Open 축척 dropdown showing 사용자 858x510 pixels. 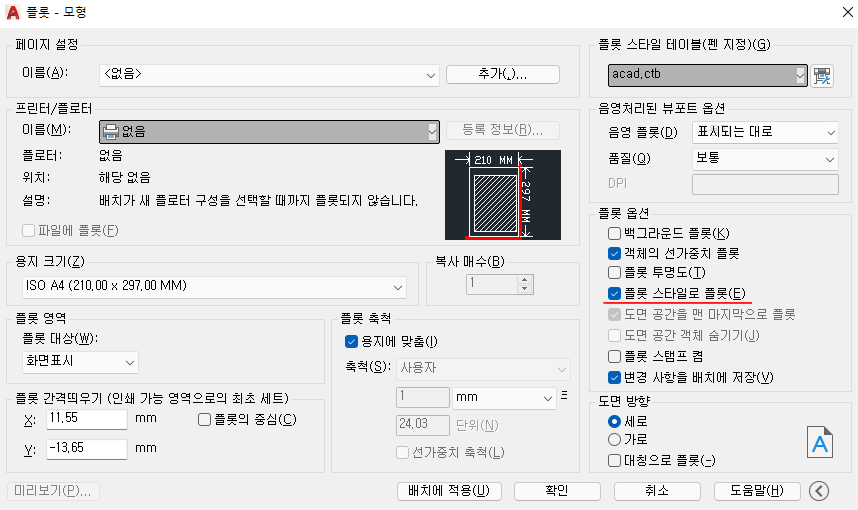click(x=483, y=369)
